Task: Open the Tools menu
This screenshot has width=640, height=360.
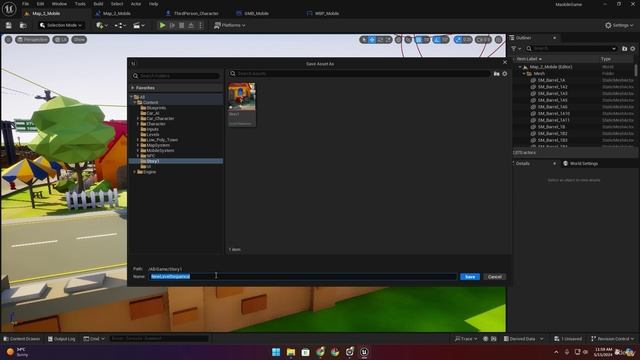Action: [80, 4]
